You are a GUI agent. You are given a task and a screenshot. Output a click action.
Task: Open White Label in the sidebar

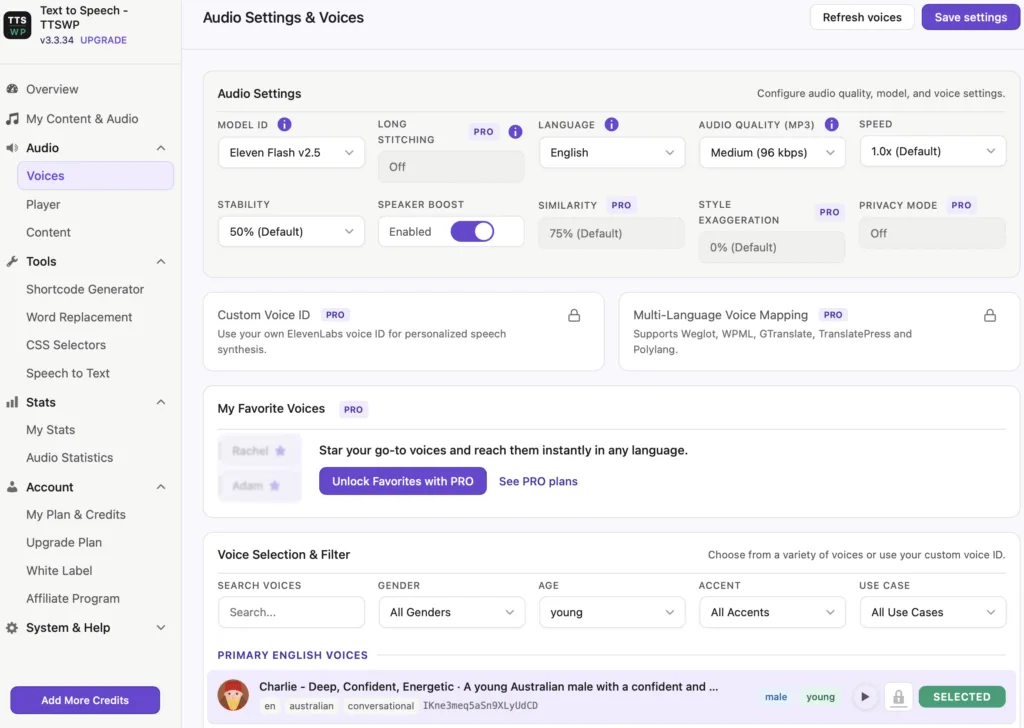(x=59, y=571)
